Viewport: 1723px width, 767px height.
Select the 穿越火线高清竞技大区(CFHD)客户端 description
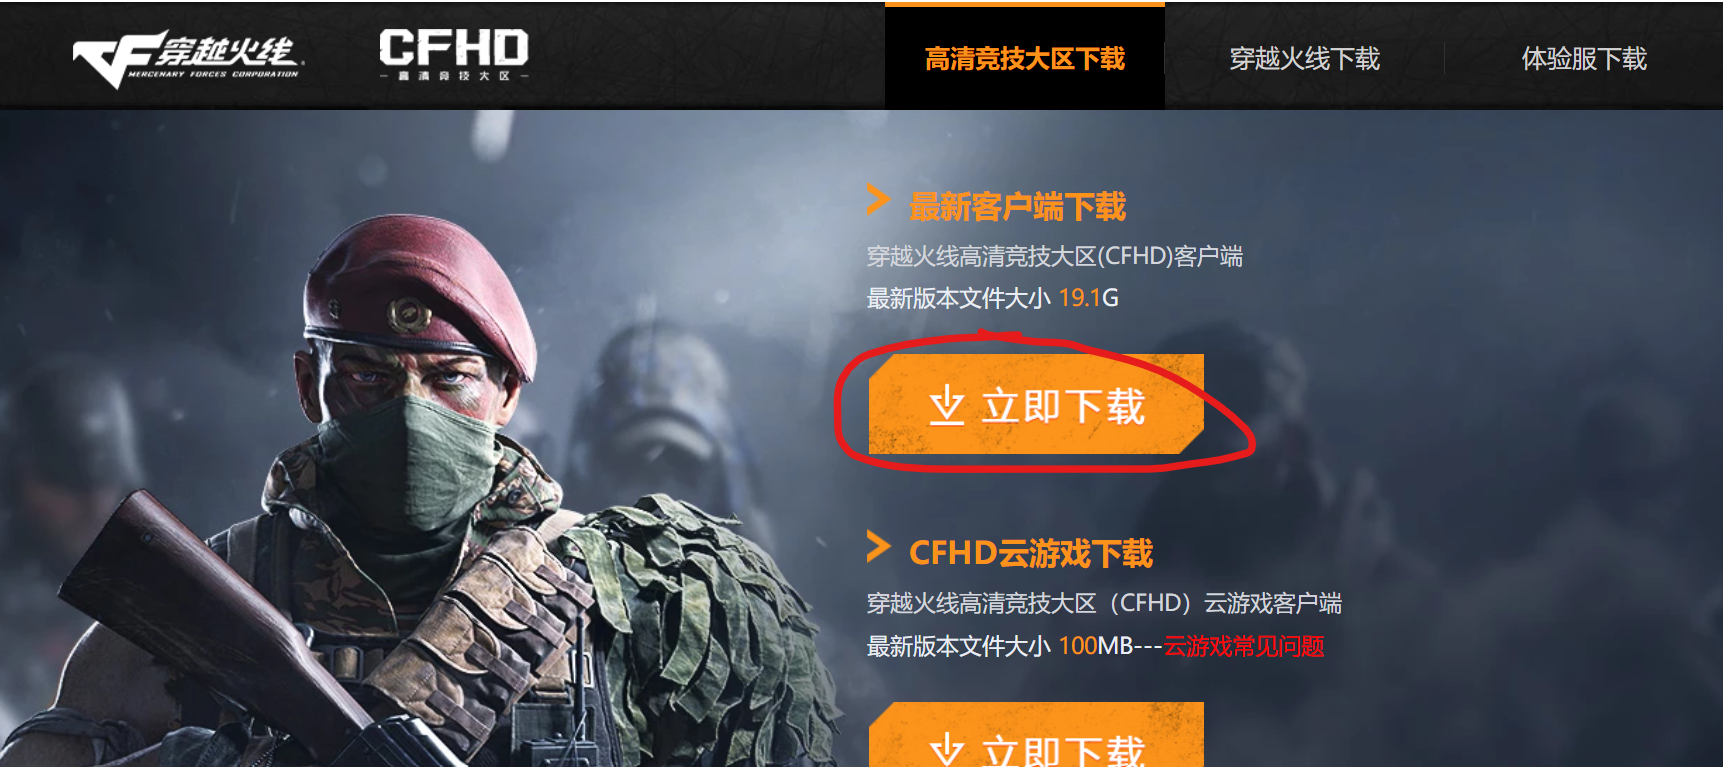(x=1055, y=256)
